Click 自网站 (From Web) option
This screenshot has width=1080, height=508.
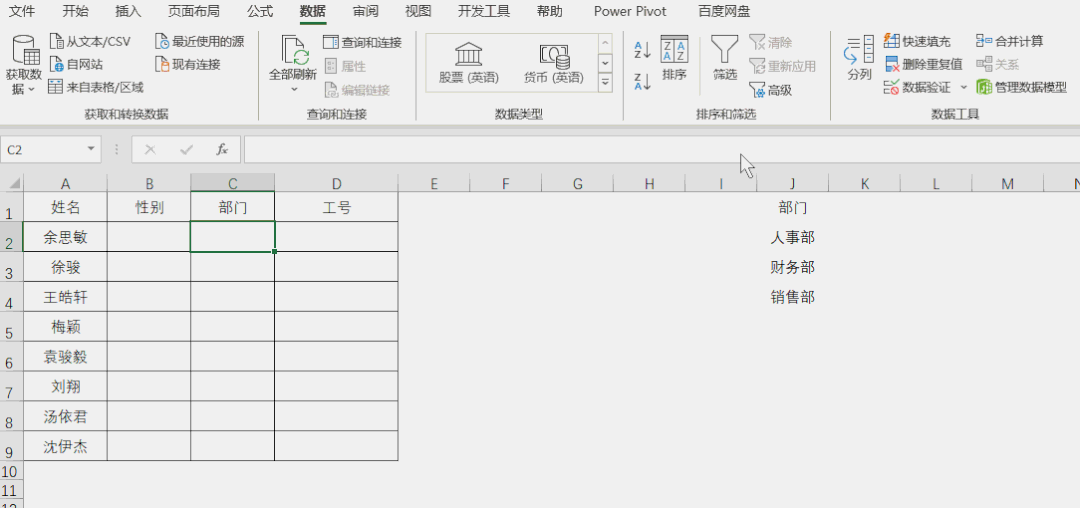pyautogui.click(x=76, y=65)
